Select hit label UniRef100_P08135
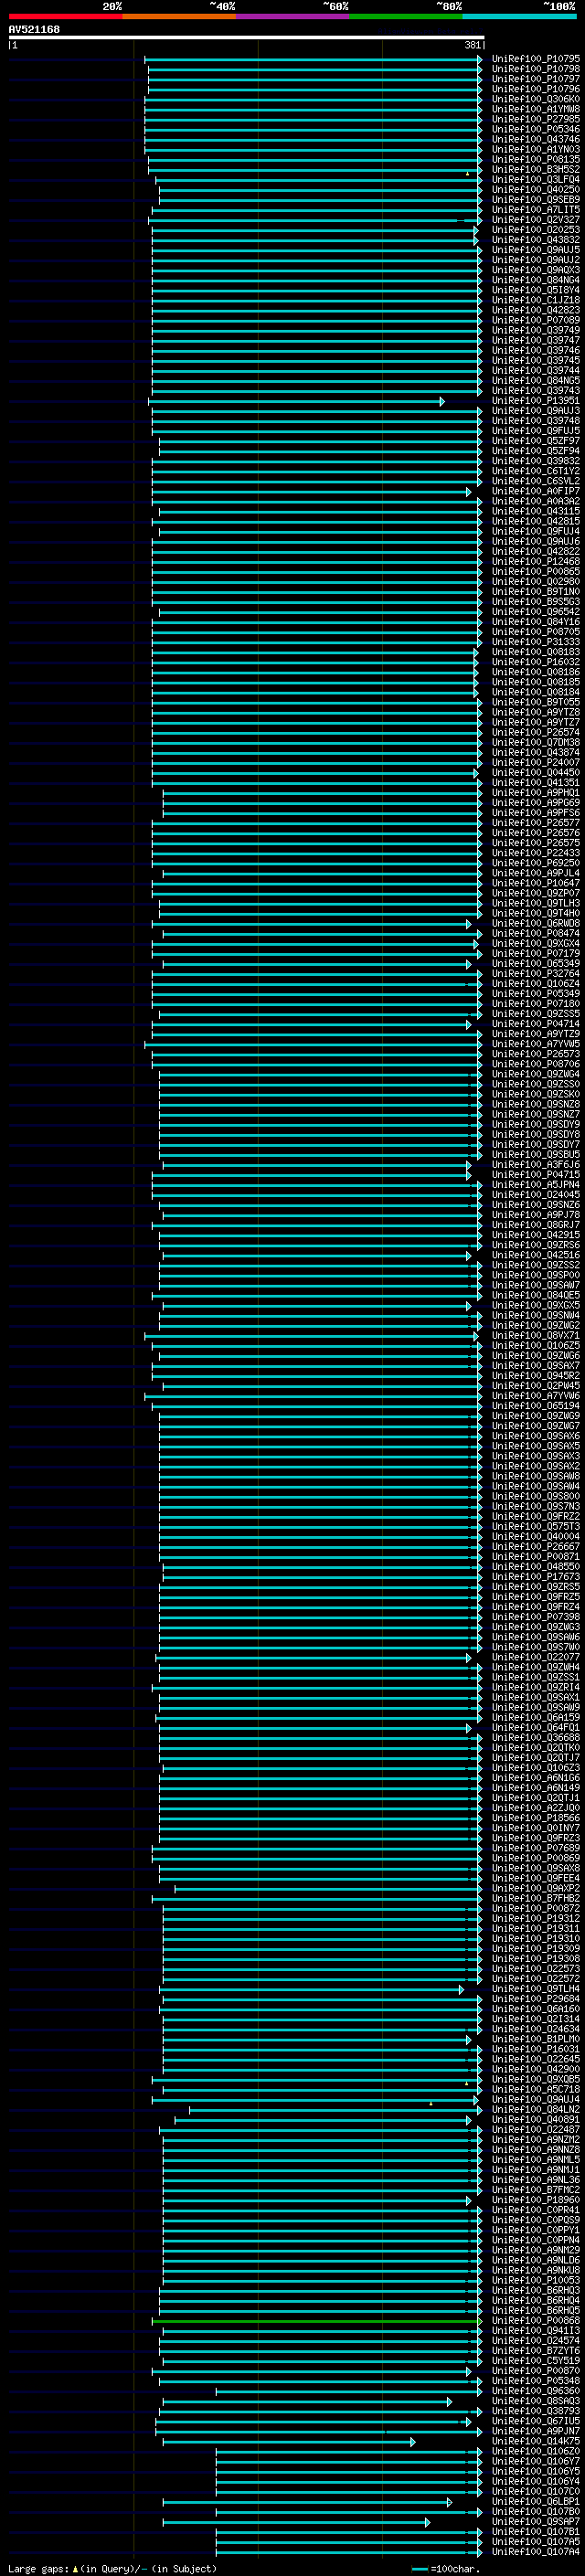Screen dimensions: 585x2576 pyautogui.click(x=535, y=159)
